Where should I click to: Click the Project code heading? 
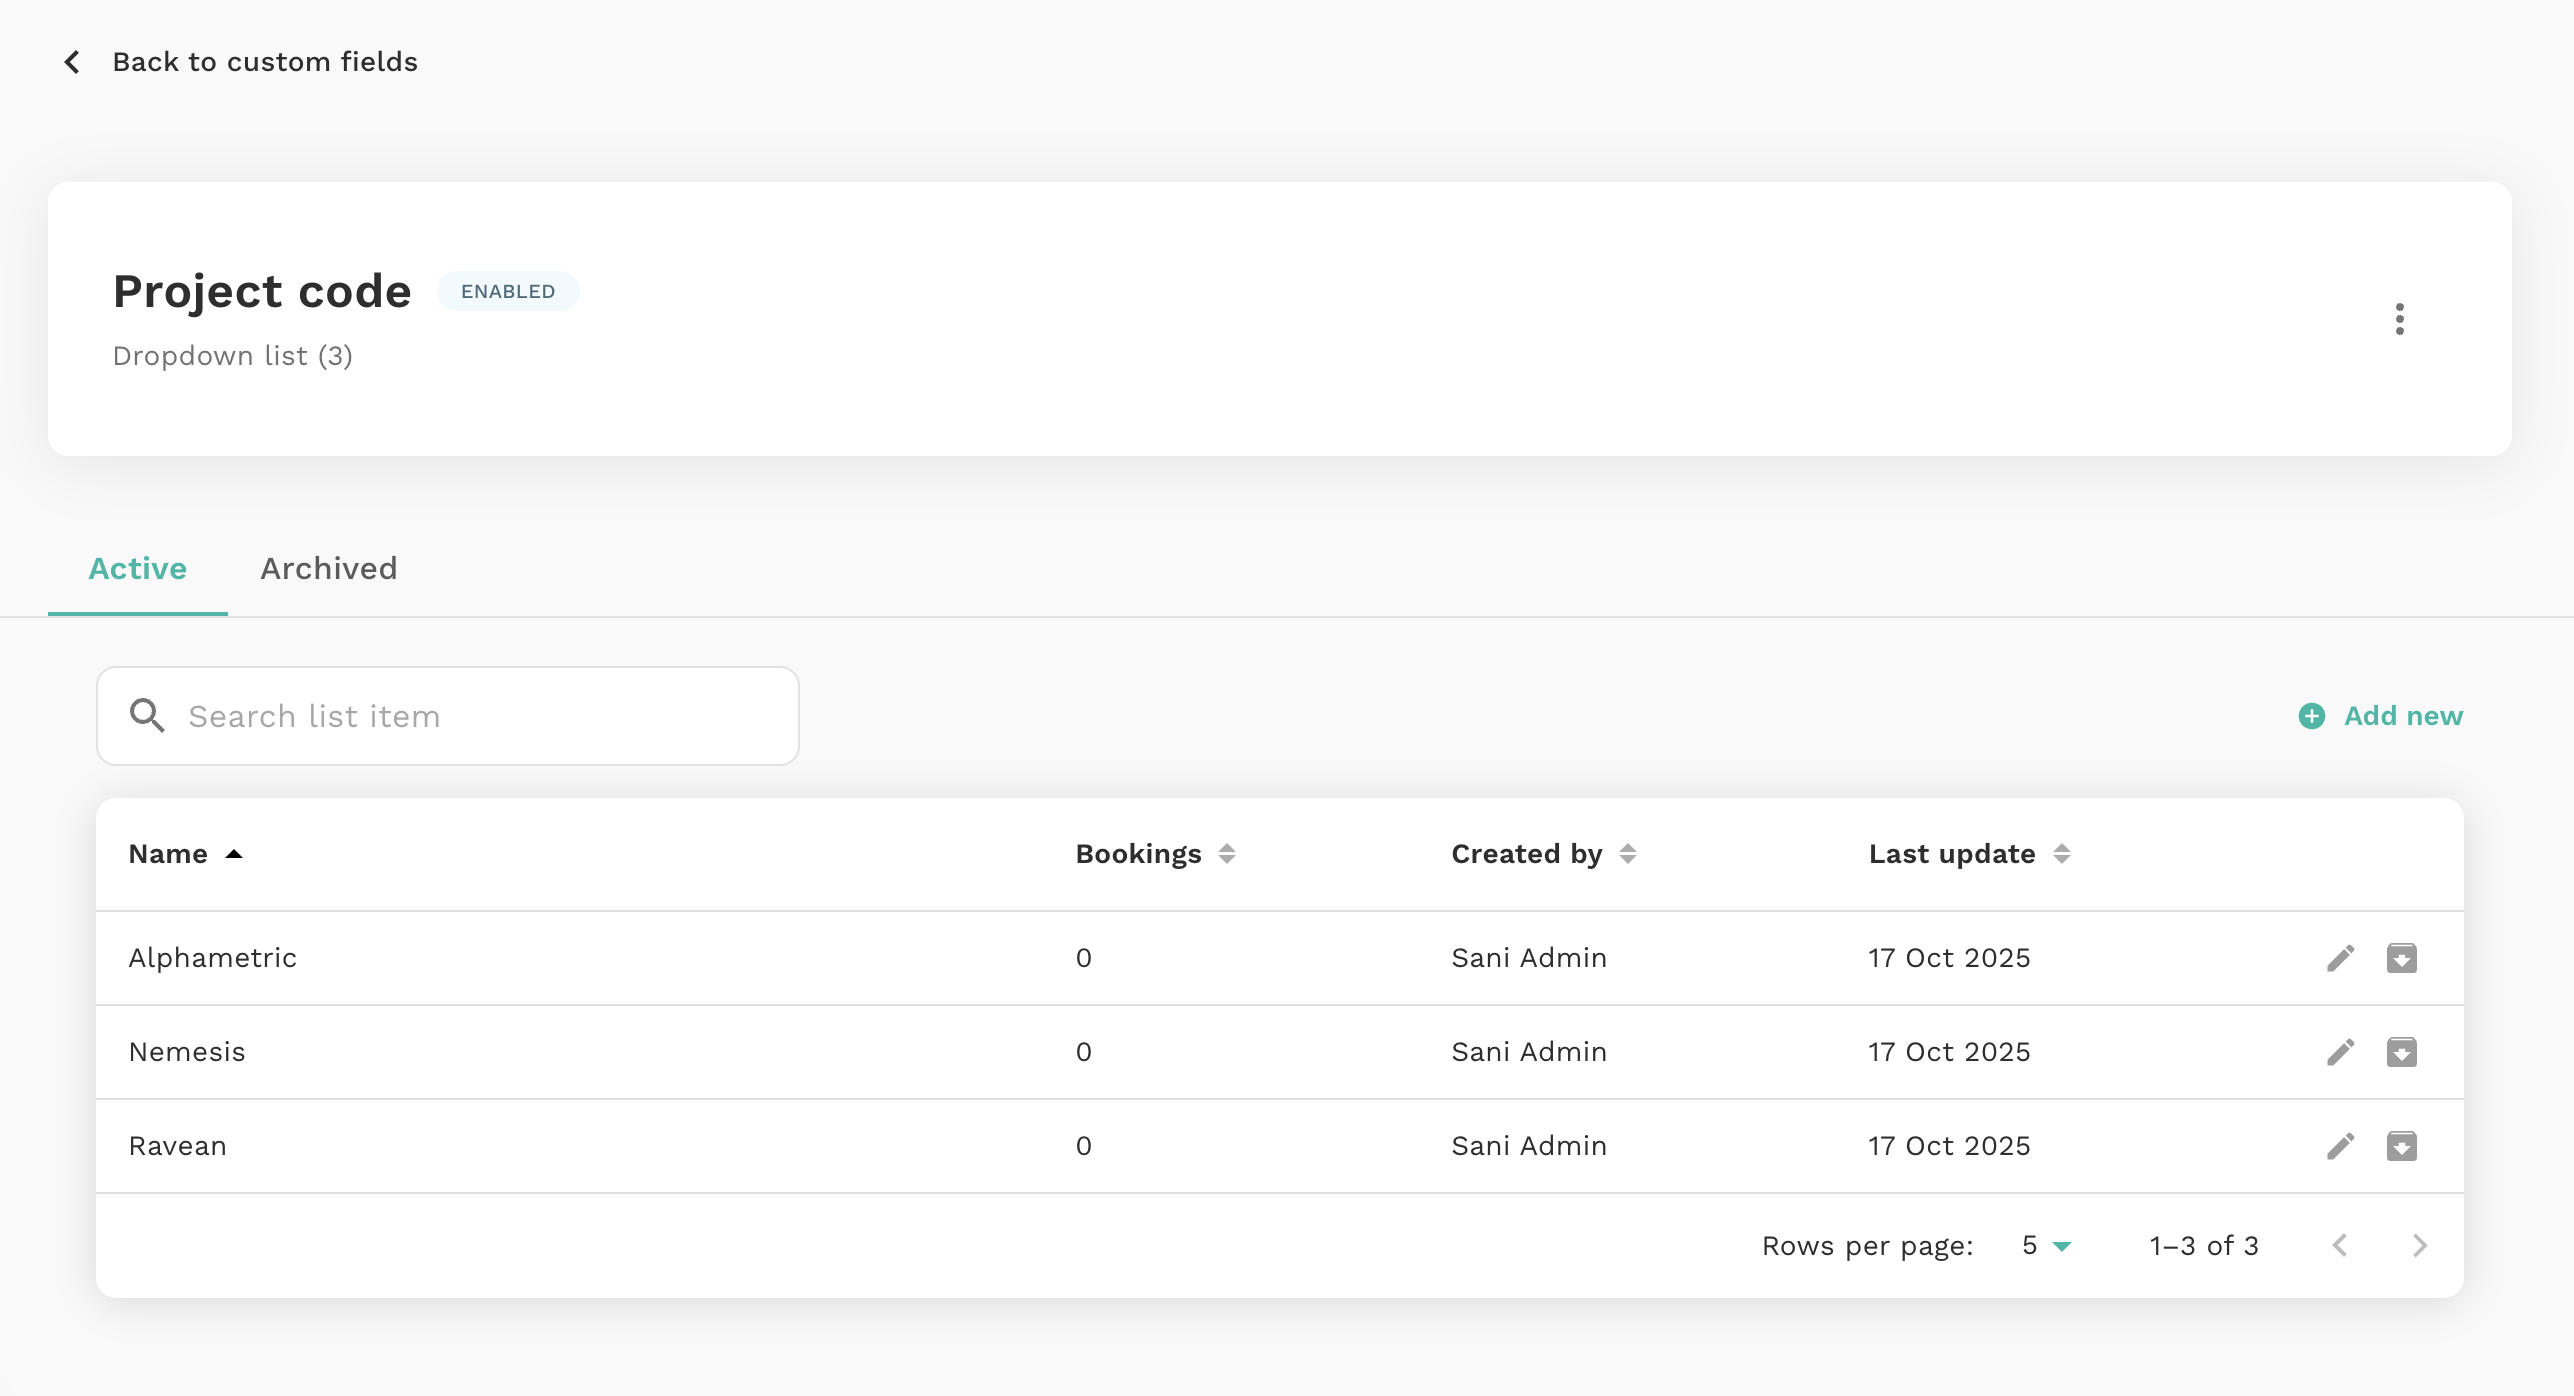tap(262, 291)
